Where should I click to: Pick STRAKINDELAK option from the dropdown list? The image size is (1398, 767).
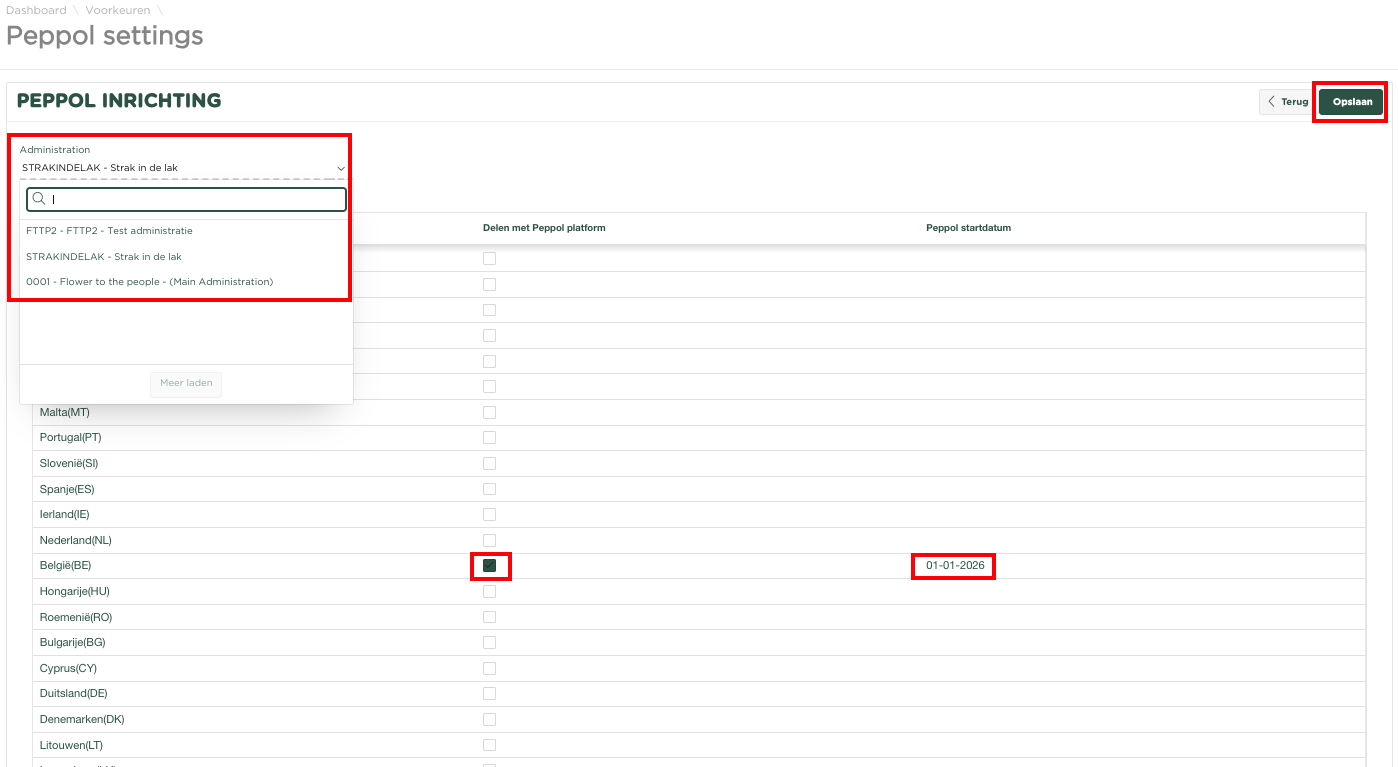pyautogui.click(x=104, y=257)
